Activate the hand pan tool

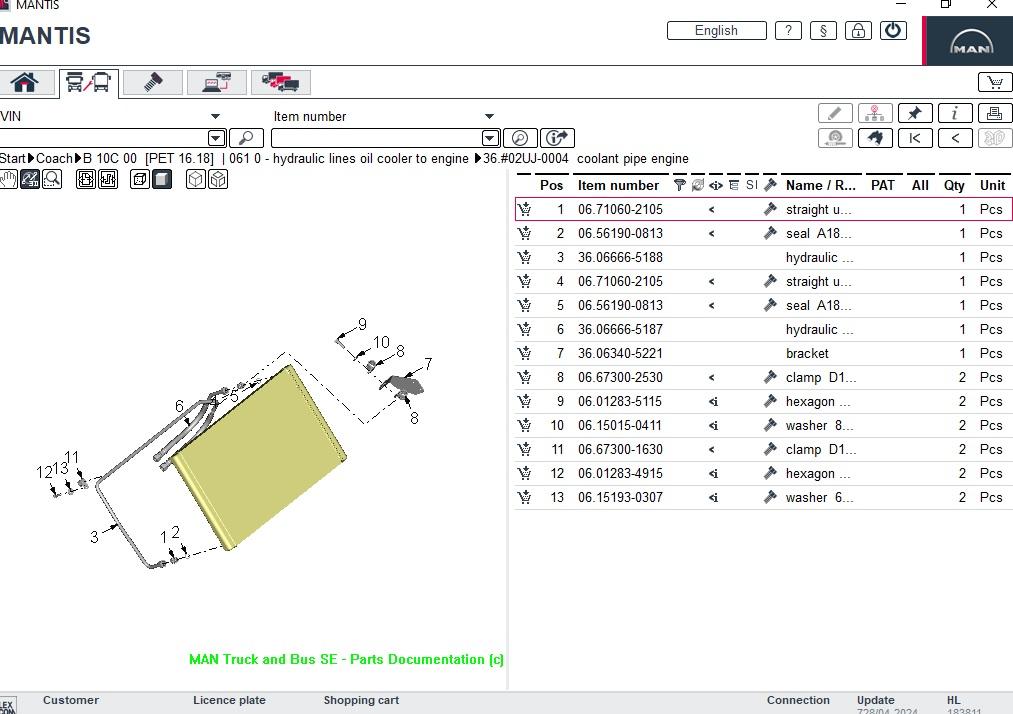point(9,179)
